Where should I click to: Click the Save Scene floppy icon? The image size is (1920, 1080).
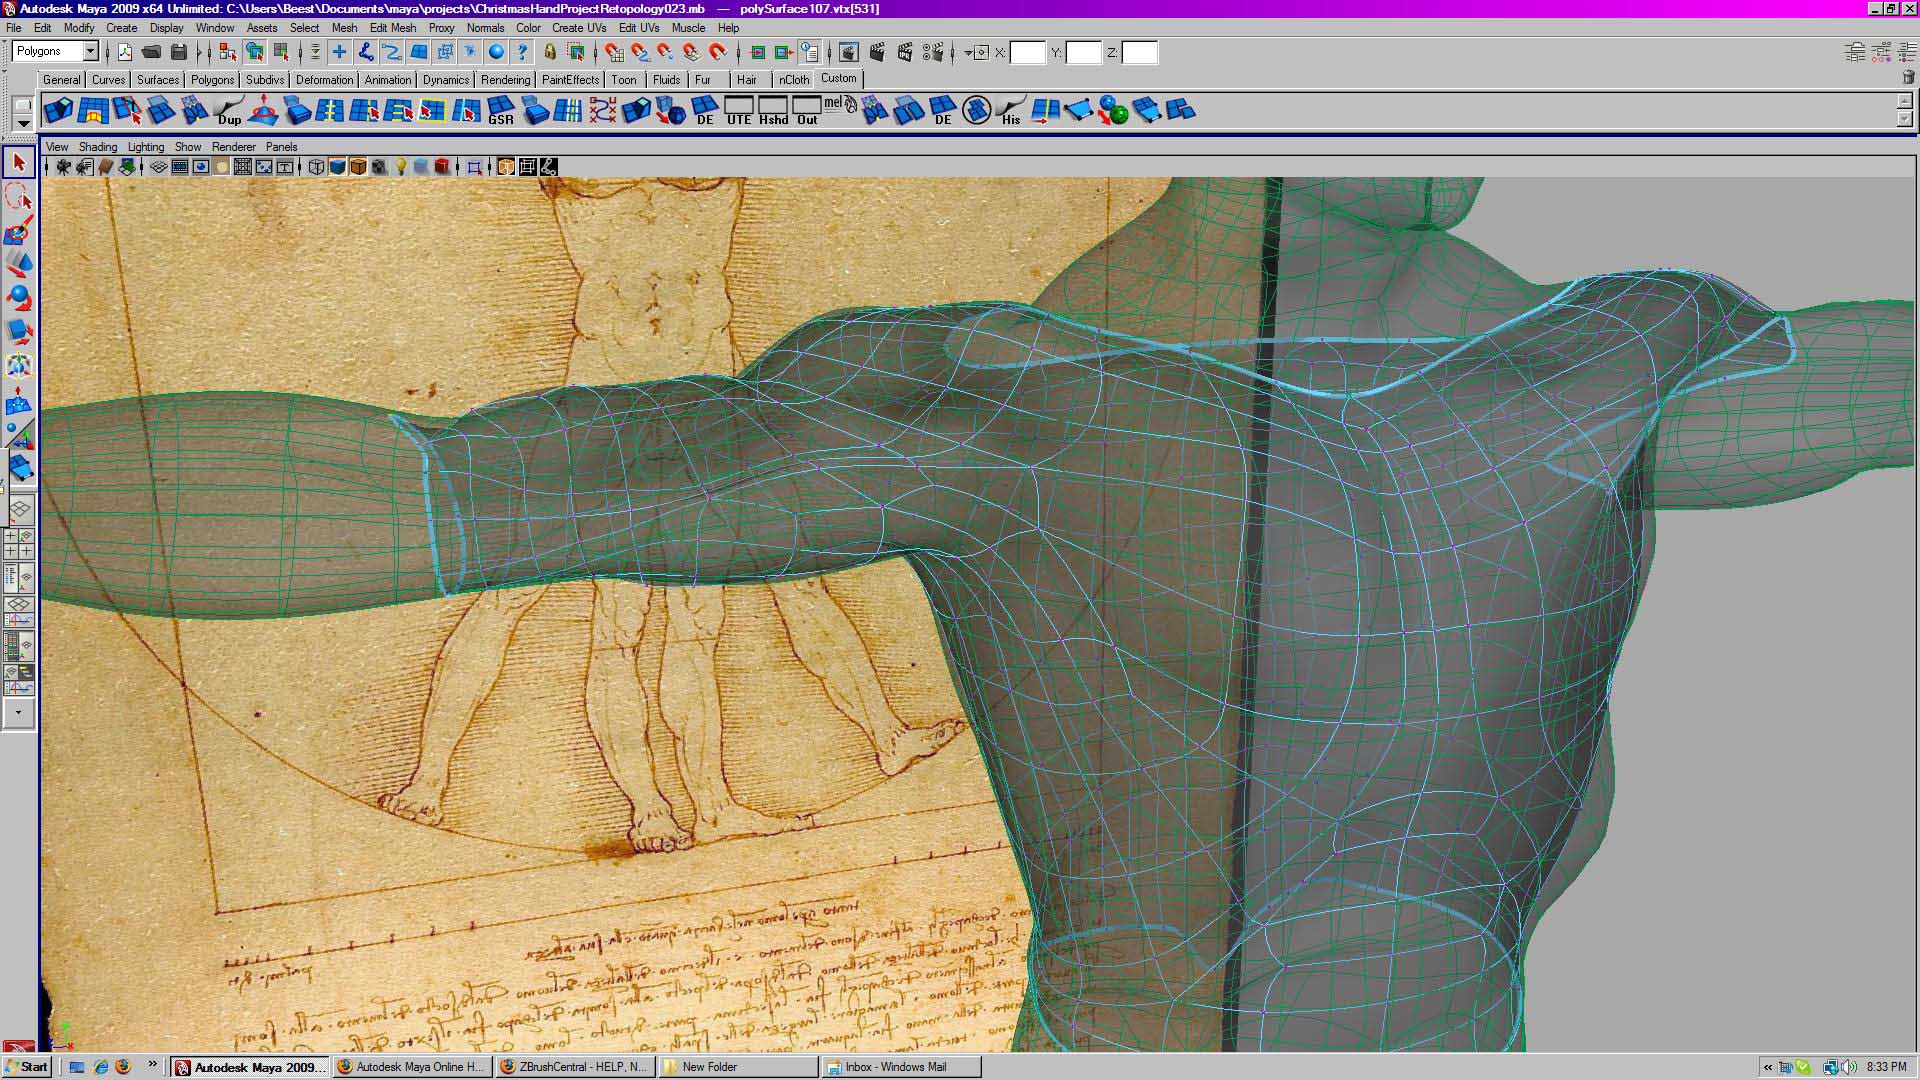[179, 52]
